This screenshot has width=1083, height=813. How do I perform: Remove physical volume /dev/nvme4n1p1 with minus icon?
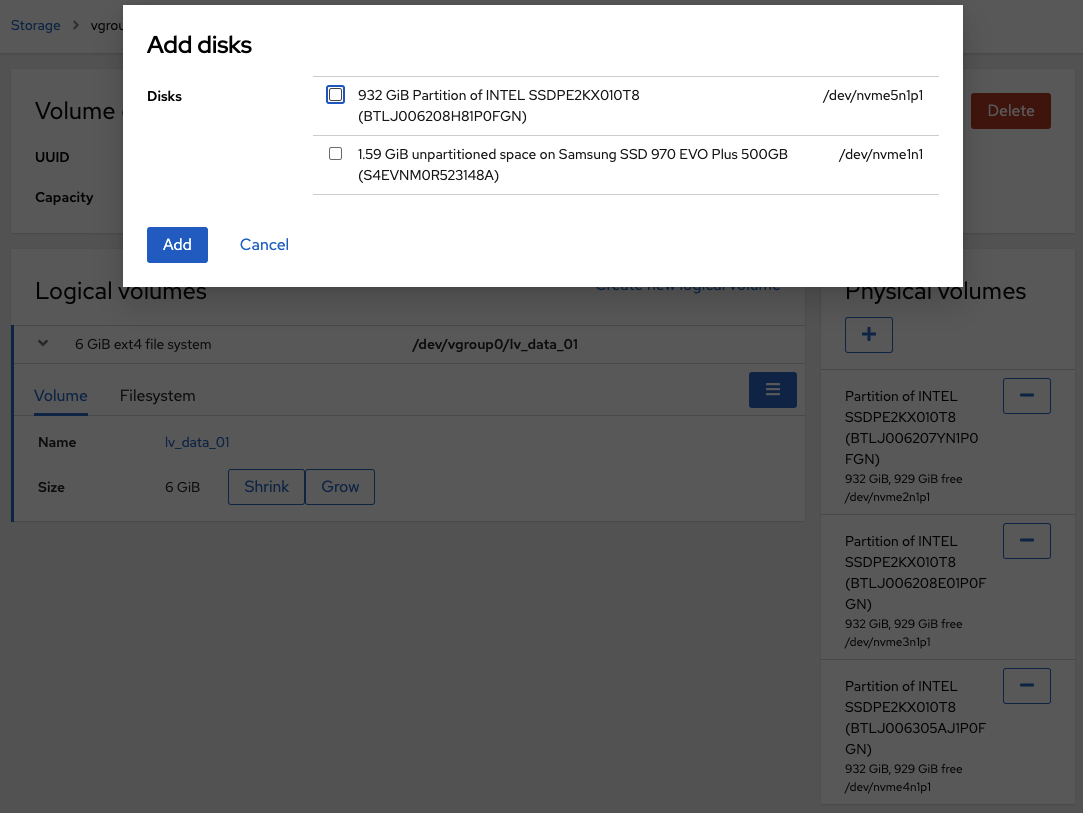(1026, 686)
